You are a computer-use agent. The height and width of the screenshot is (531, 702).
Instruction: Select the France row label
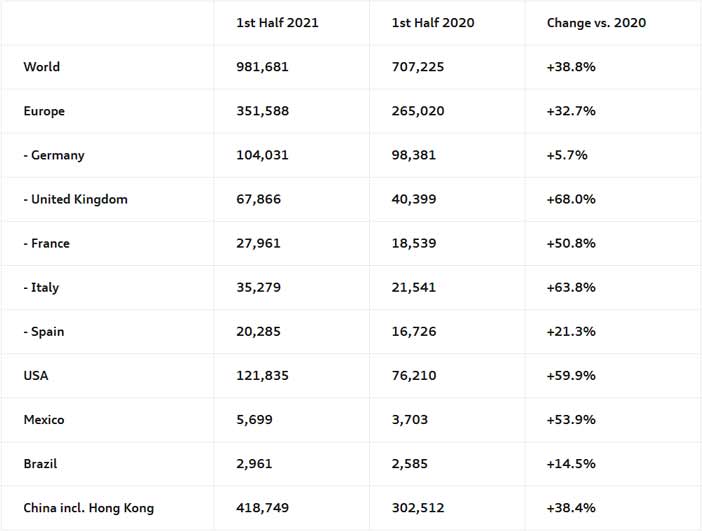(x=47, y=243)
